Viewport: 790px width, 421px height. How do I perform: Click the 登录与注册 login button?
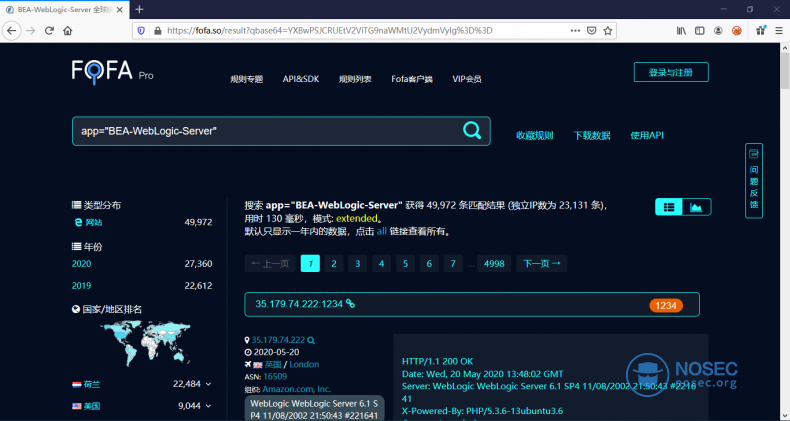point(671,72)
